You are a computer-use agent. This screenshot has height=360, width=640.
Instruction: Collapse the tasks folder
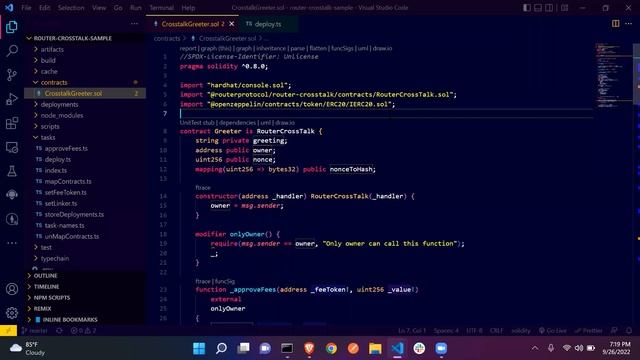point(47,137)
